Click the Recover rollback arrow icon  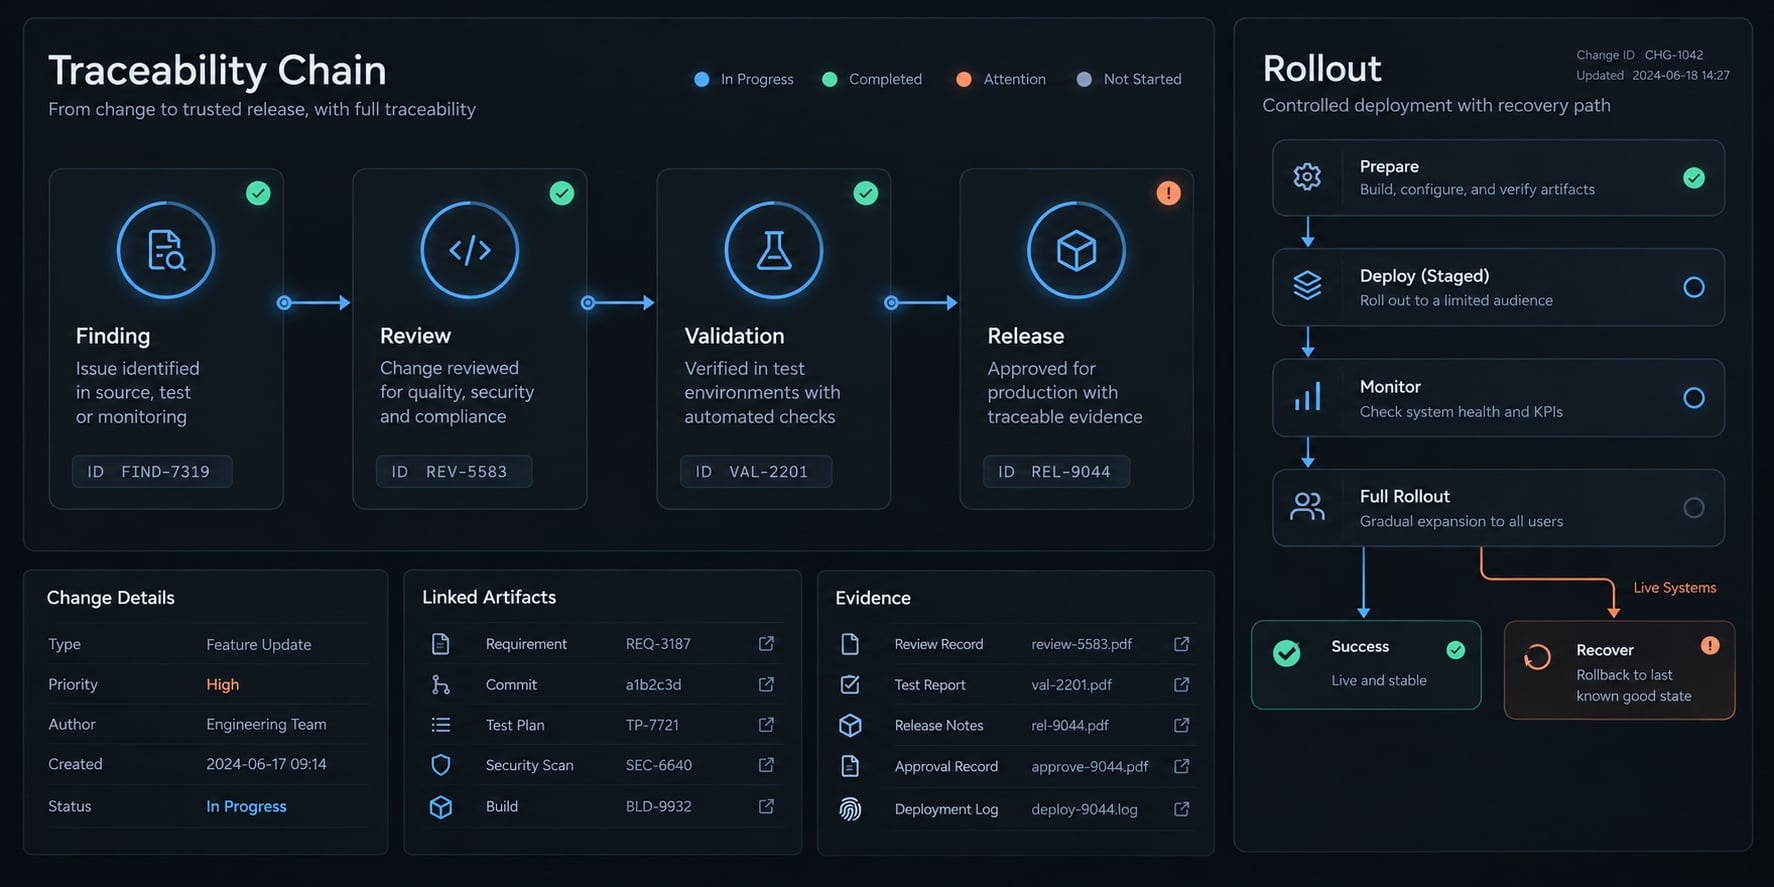tap(1537, 657)
